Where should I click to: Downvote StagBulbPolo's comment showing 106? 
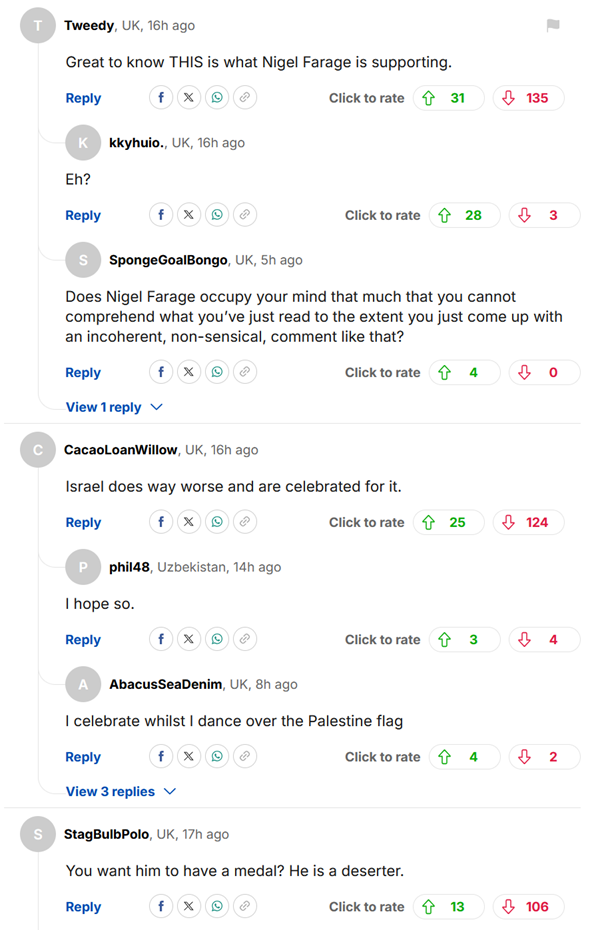[528, 907]
